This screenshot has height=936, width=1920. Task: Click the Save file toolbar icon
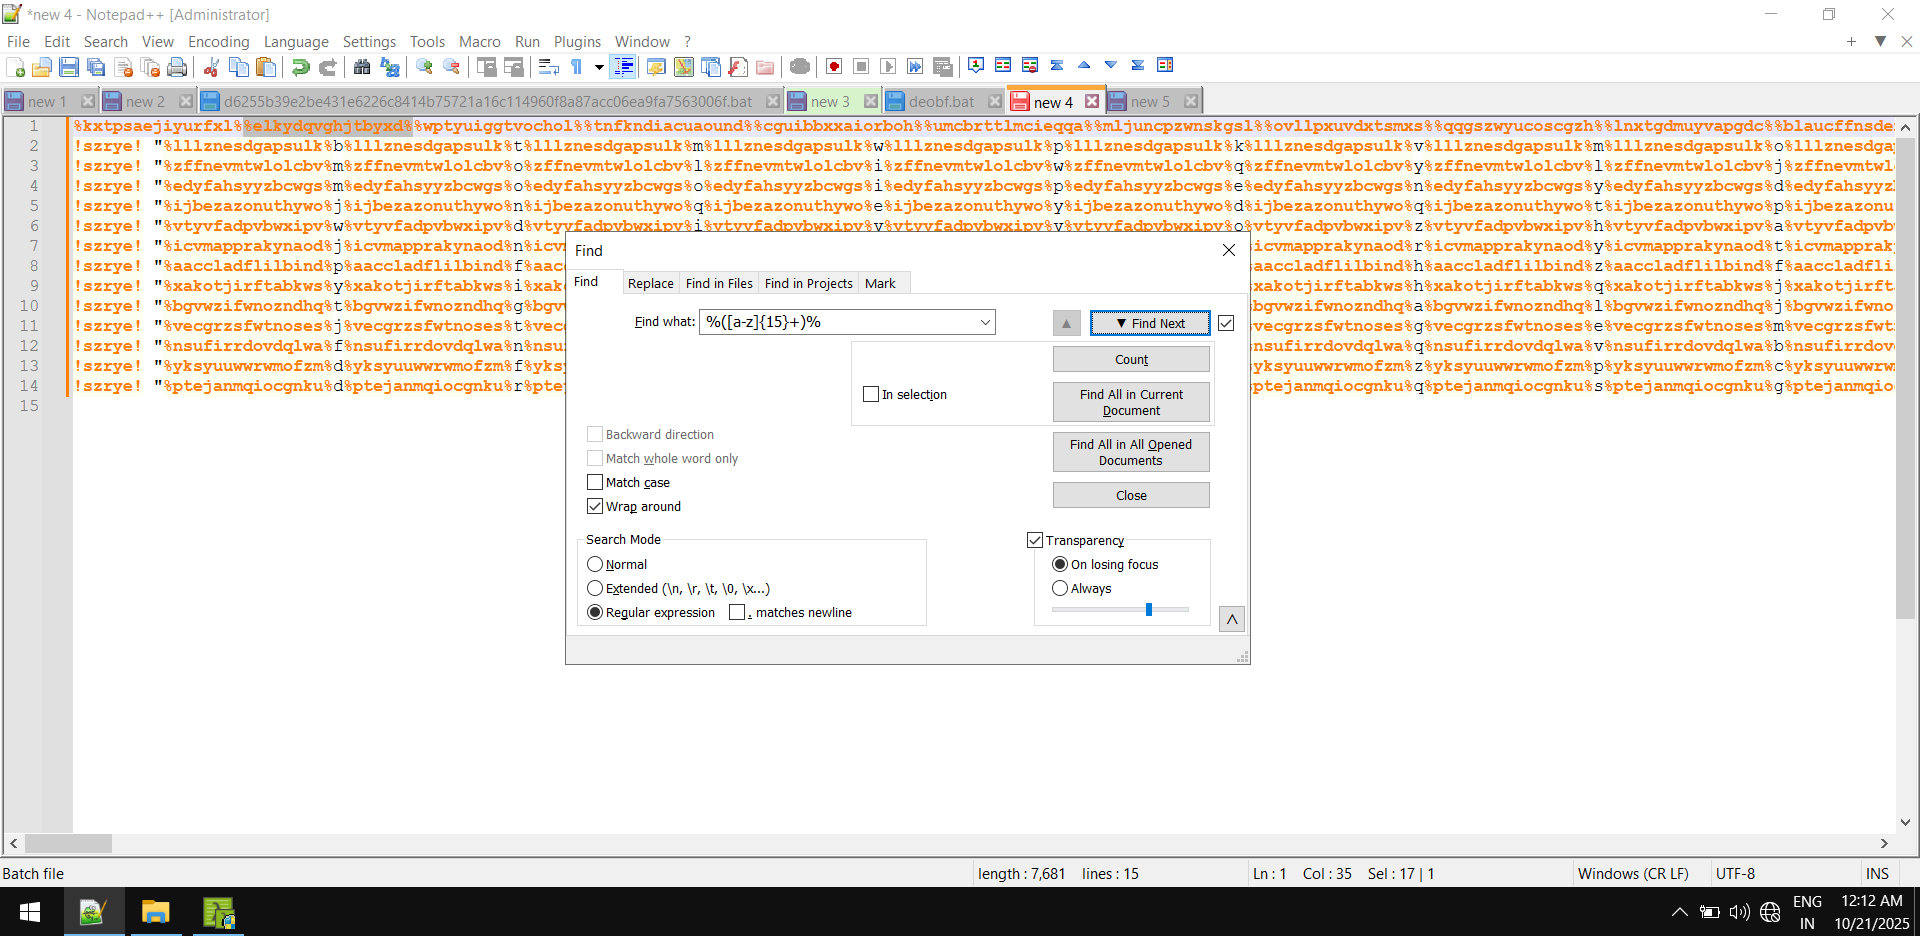[69, 67]
